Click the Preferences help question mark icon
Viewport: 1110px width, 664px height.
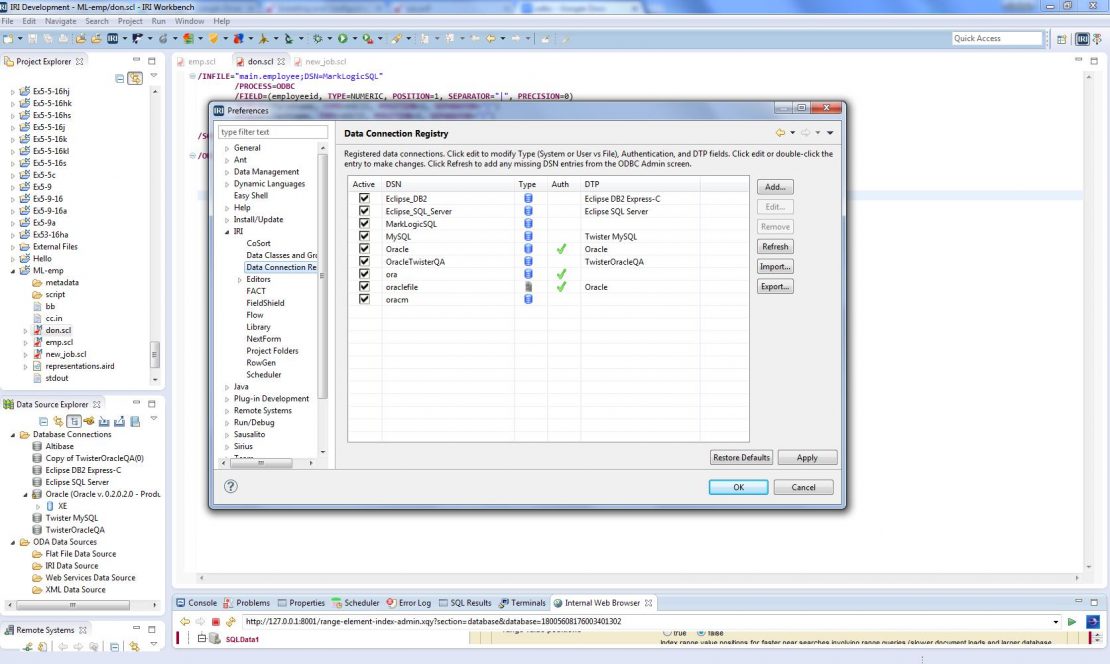[x=231, y=486]
